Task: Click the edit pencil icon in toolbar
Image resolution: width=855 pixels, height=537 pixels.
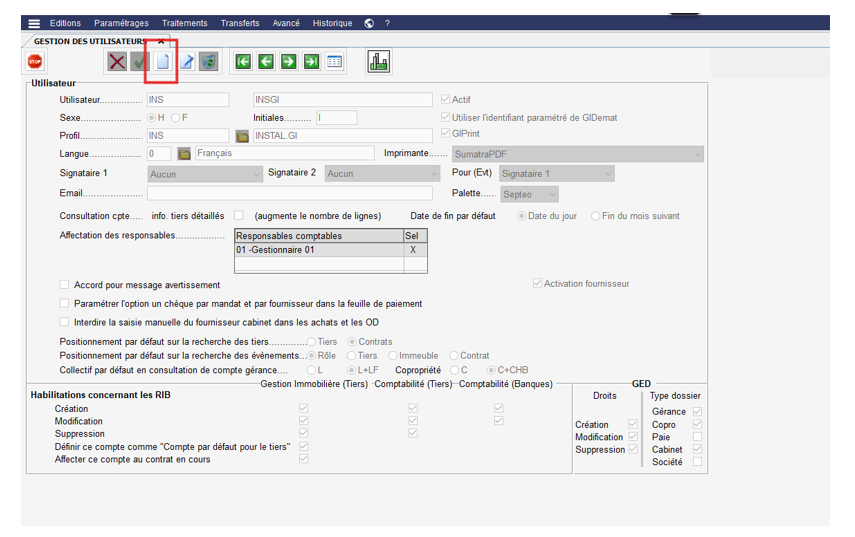Action: 186,62
